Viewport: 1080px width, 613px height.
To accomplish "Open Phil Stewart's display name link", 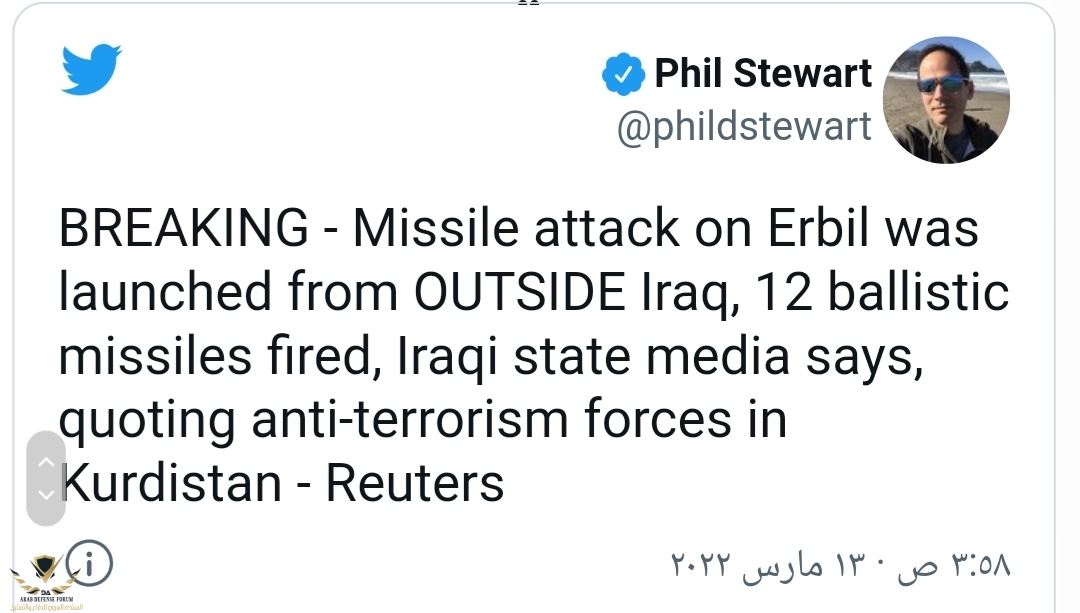I will pyautogui.click(x=763, y=74).
